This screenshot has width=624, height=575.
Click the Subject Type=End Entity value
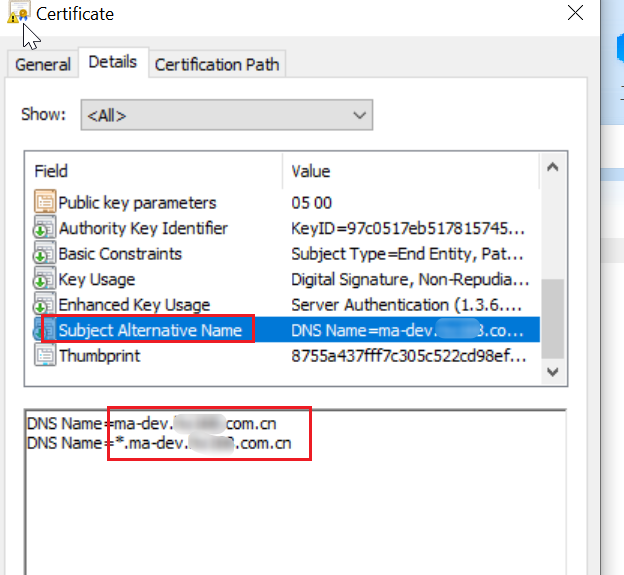[x=407, y=254]
